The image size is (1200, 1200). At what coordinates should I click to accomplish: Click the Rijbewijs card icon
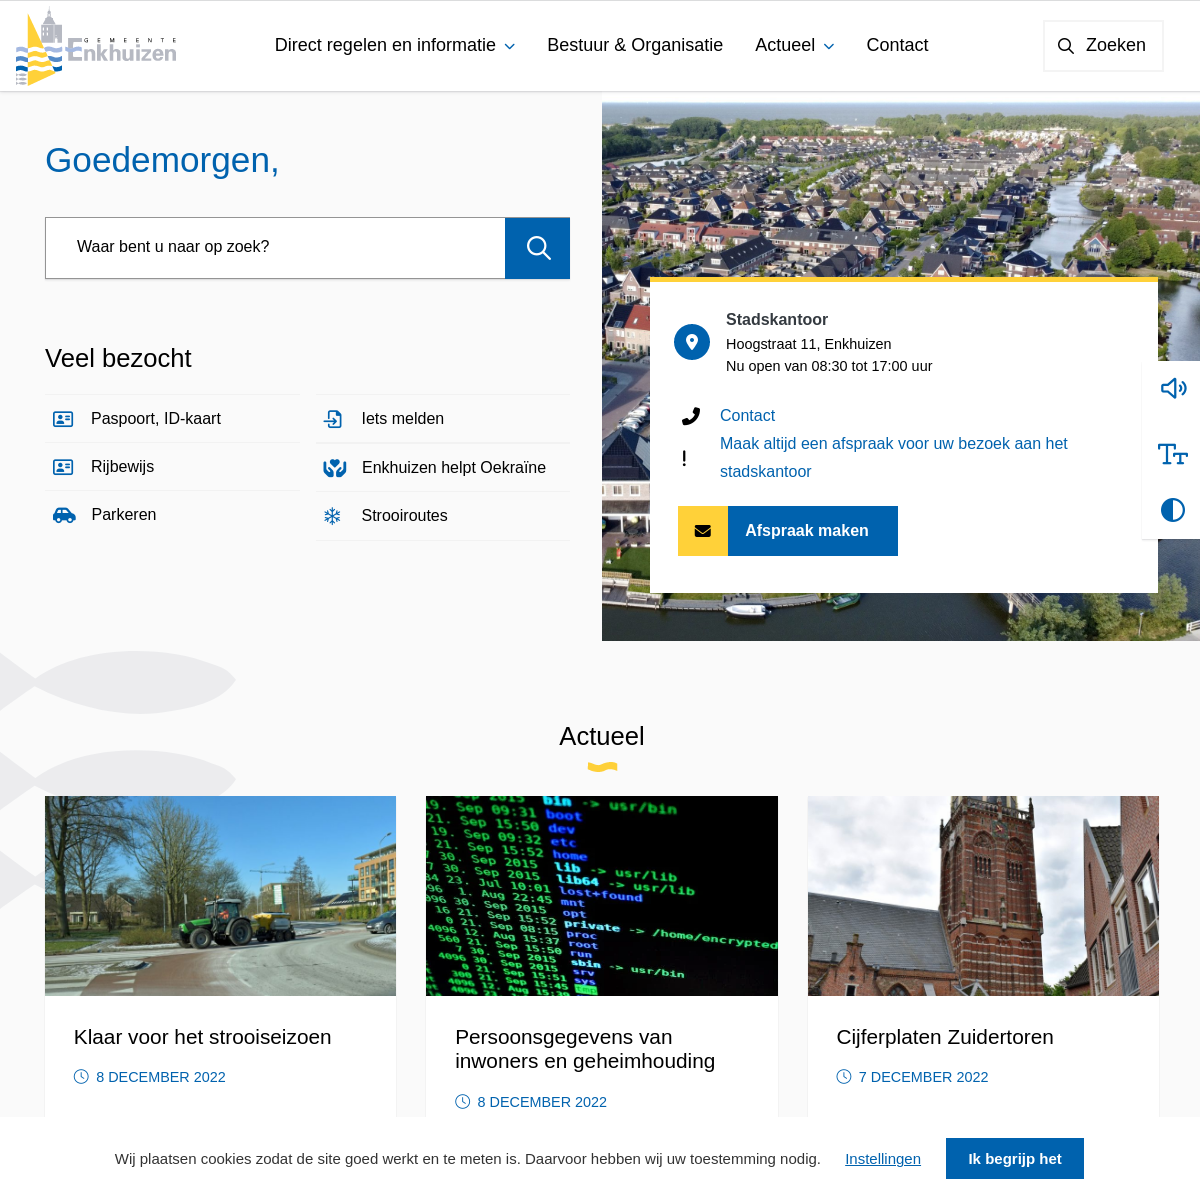tap(63, 467)
